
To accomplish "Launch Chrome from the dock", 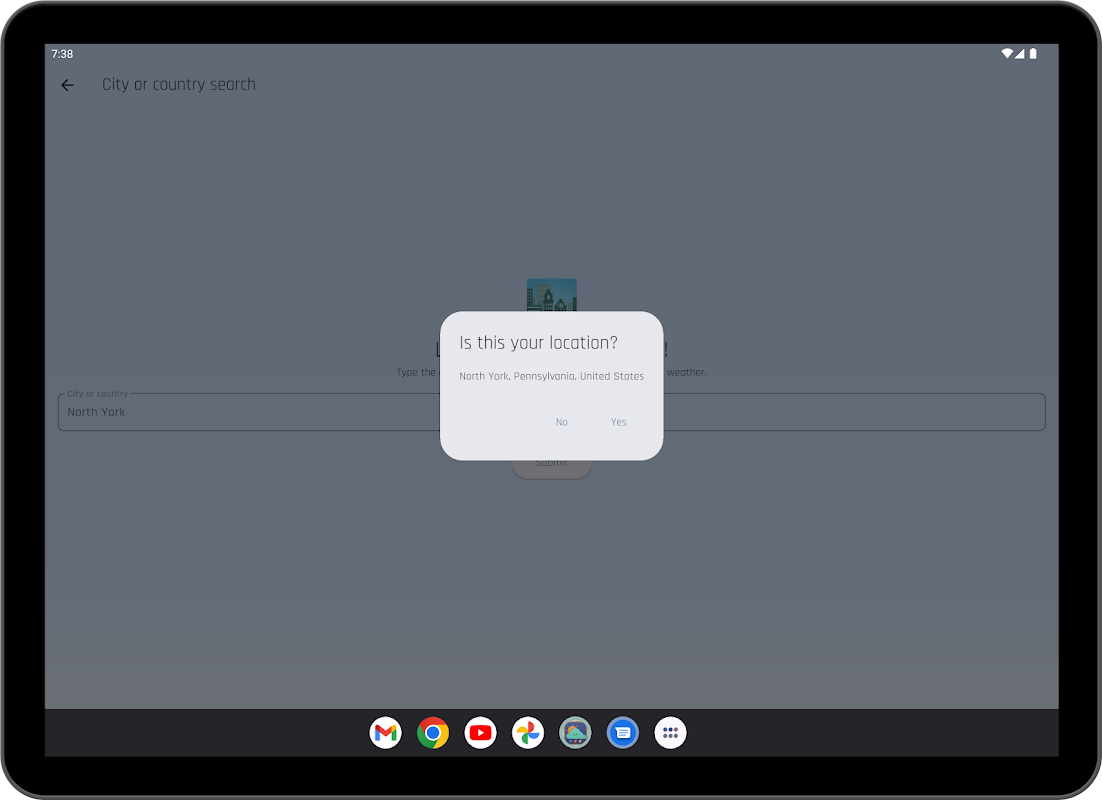I will [433, 733].
